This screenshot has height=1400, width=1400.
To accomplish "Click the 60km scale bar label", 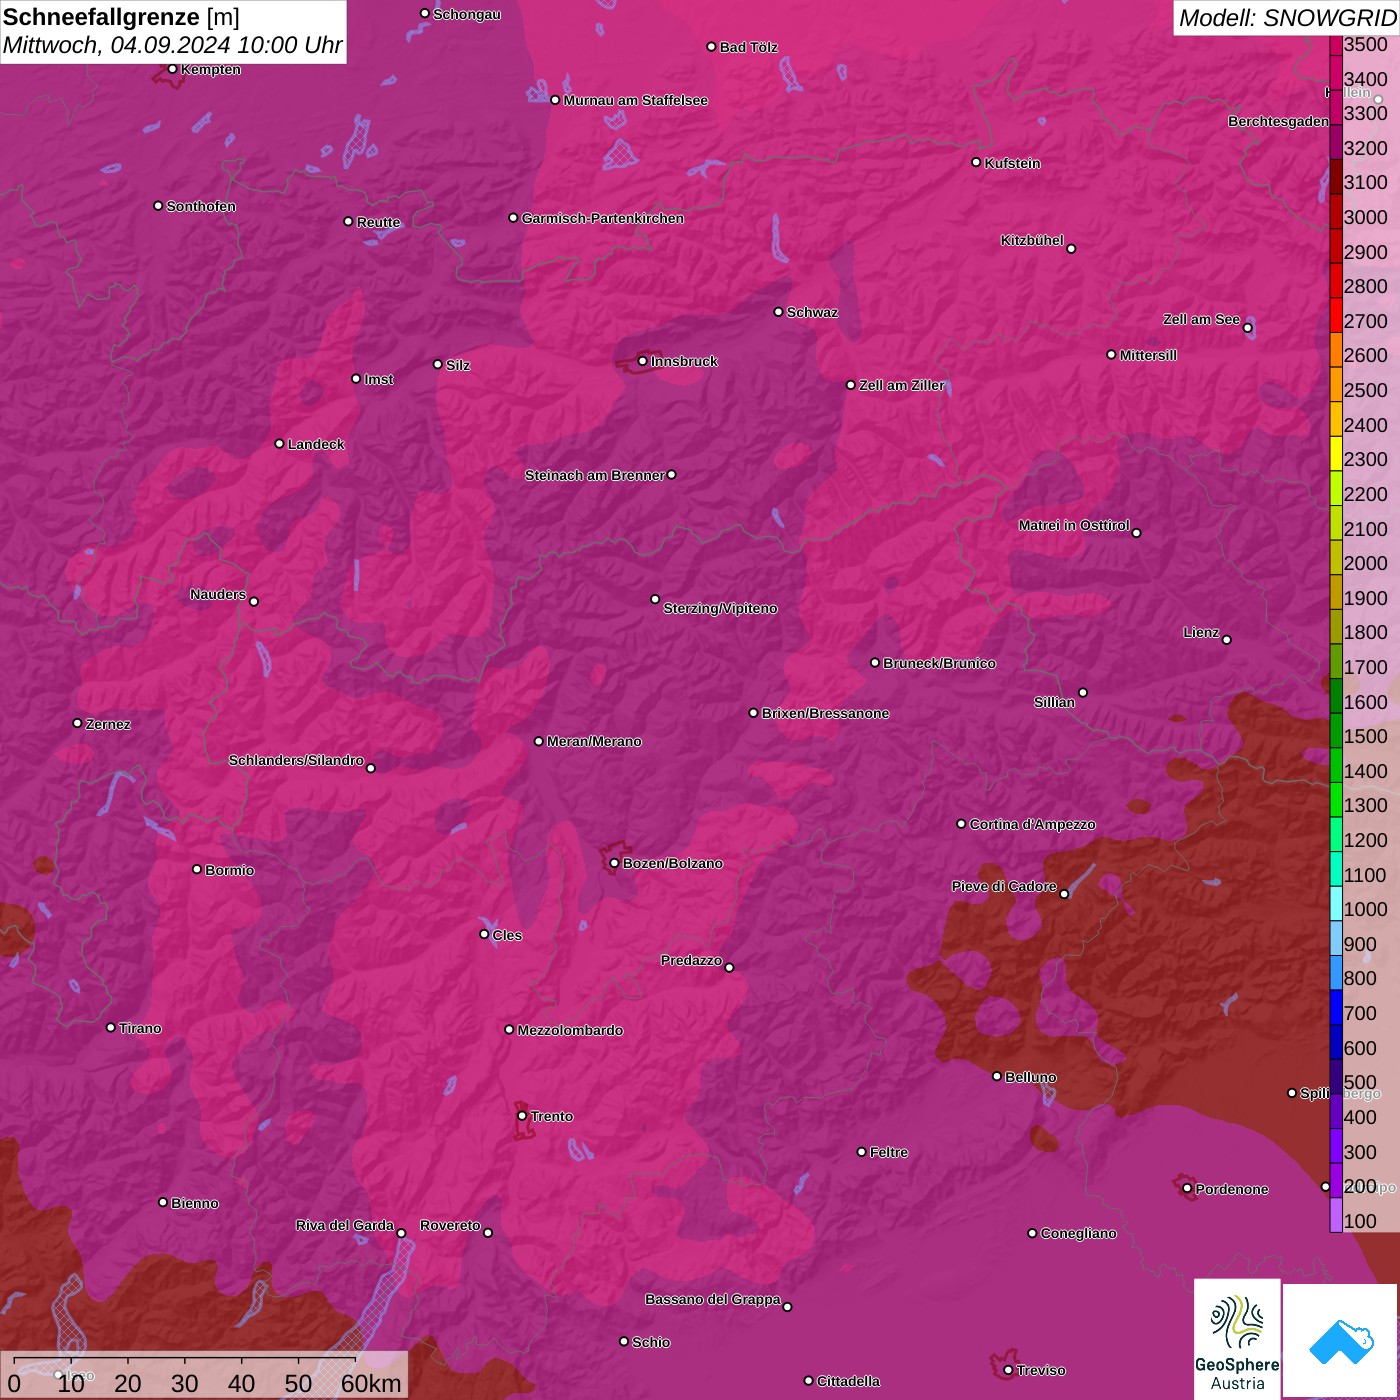I will click(x=370, y=1383).
